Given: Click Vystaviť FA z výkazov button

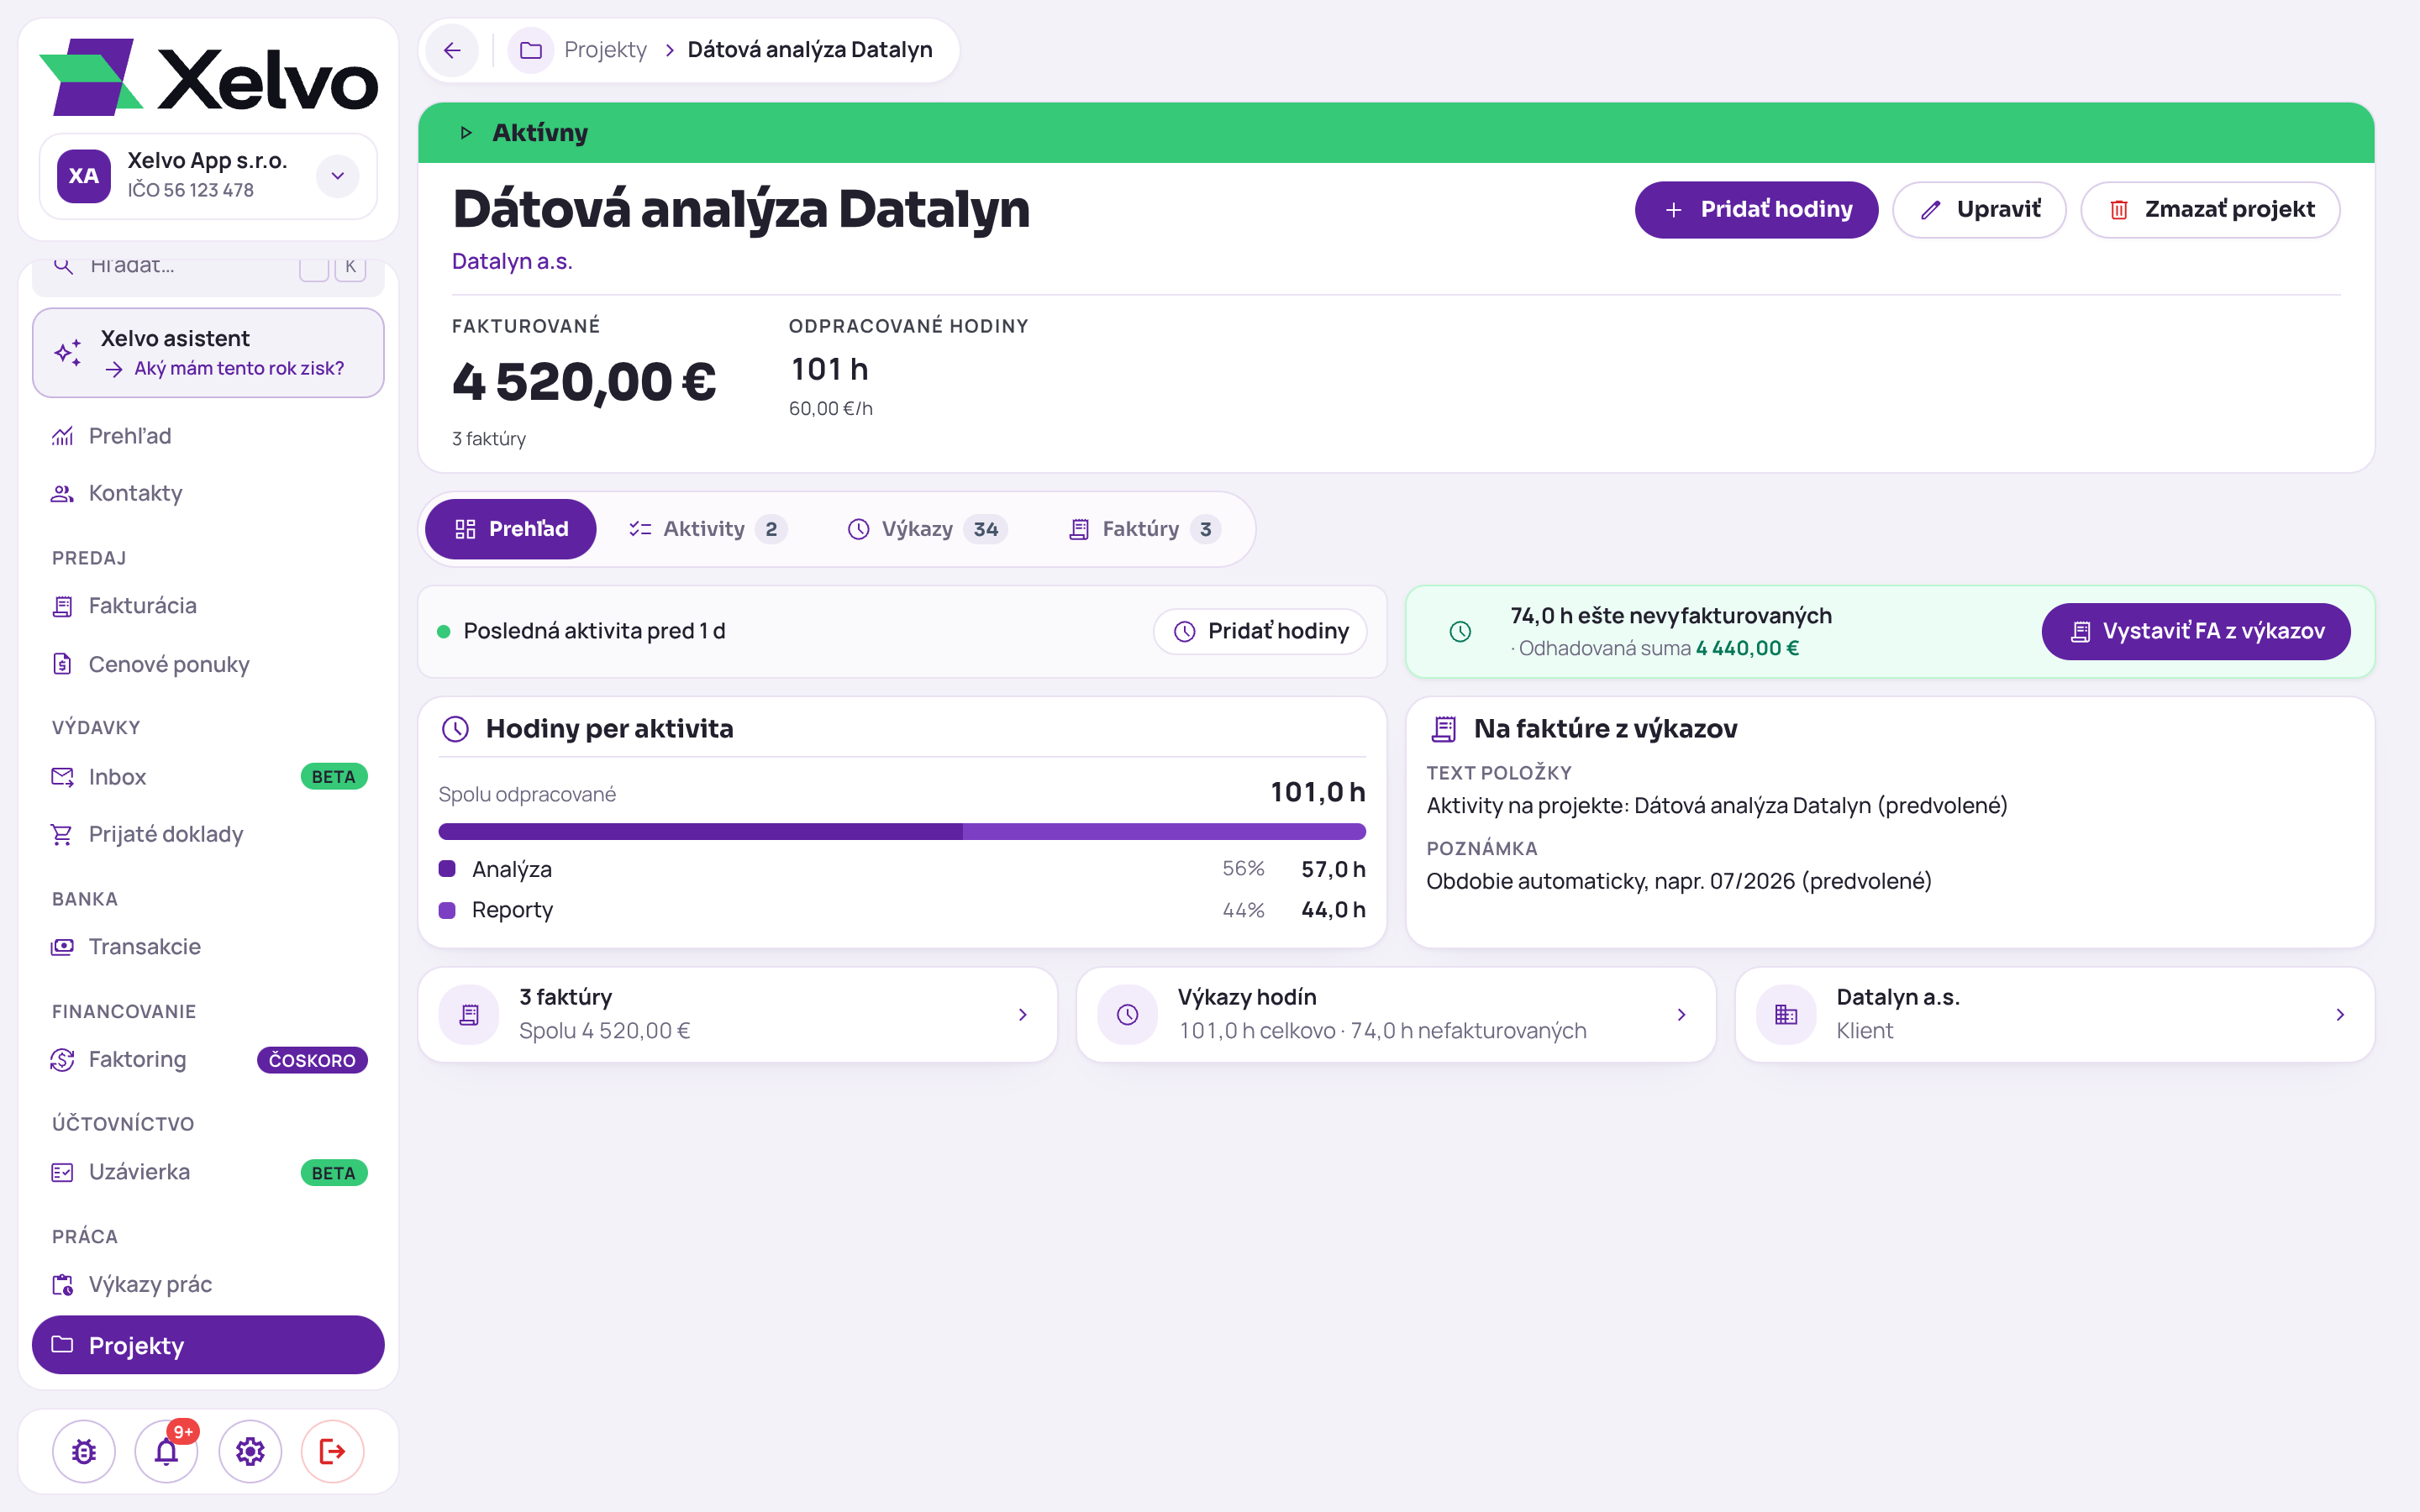Looking at the screenshot, I should [x=2196, y=632].
